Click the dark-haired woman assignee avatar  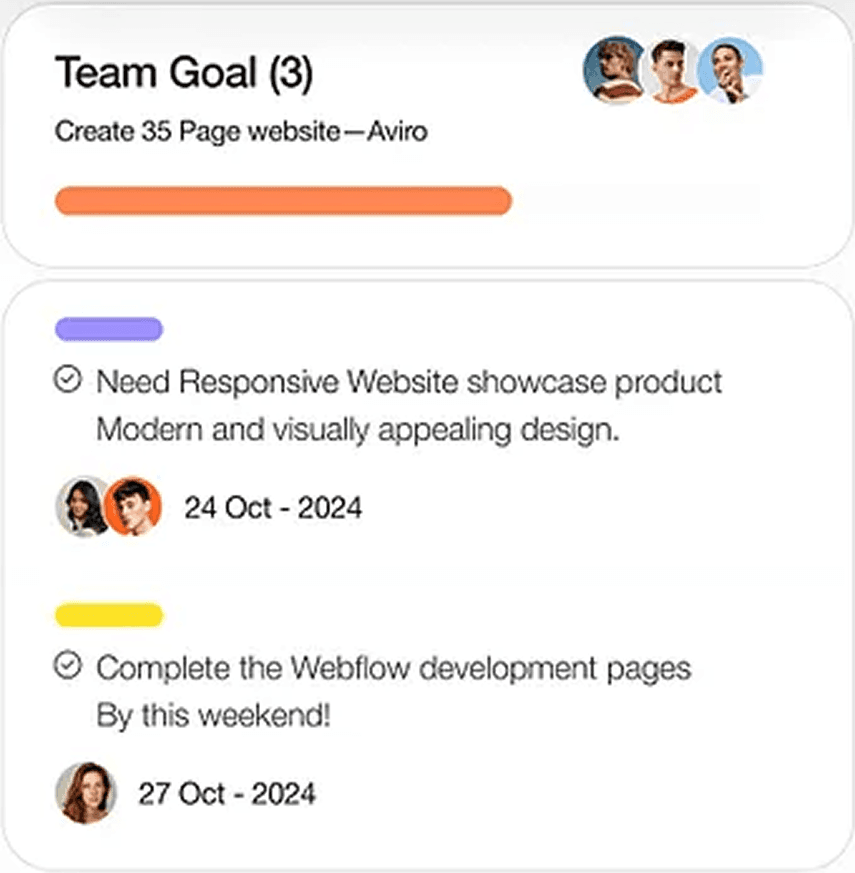[x=82, y=506]
